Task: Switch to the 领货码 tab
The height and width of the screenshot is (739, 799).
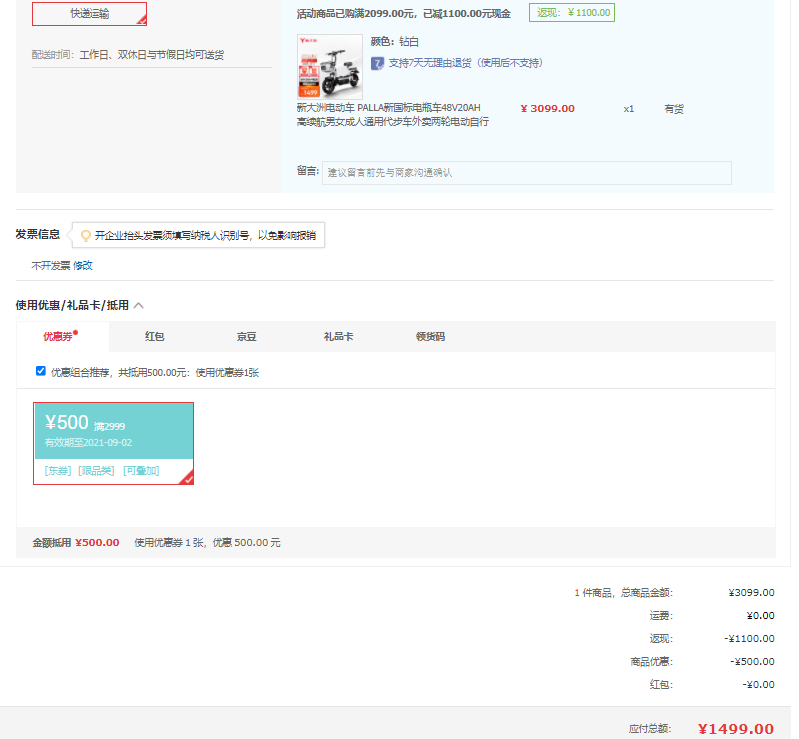Action: [x=431, y=336]
